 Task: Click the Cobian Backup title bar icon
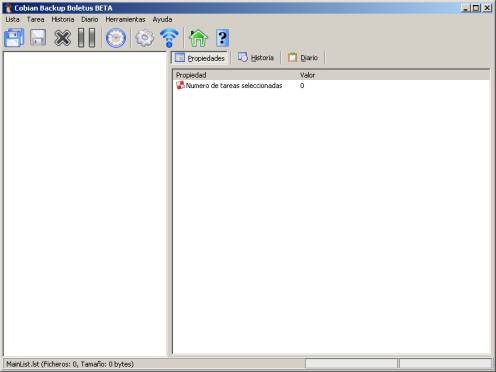click(8, 8)
